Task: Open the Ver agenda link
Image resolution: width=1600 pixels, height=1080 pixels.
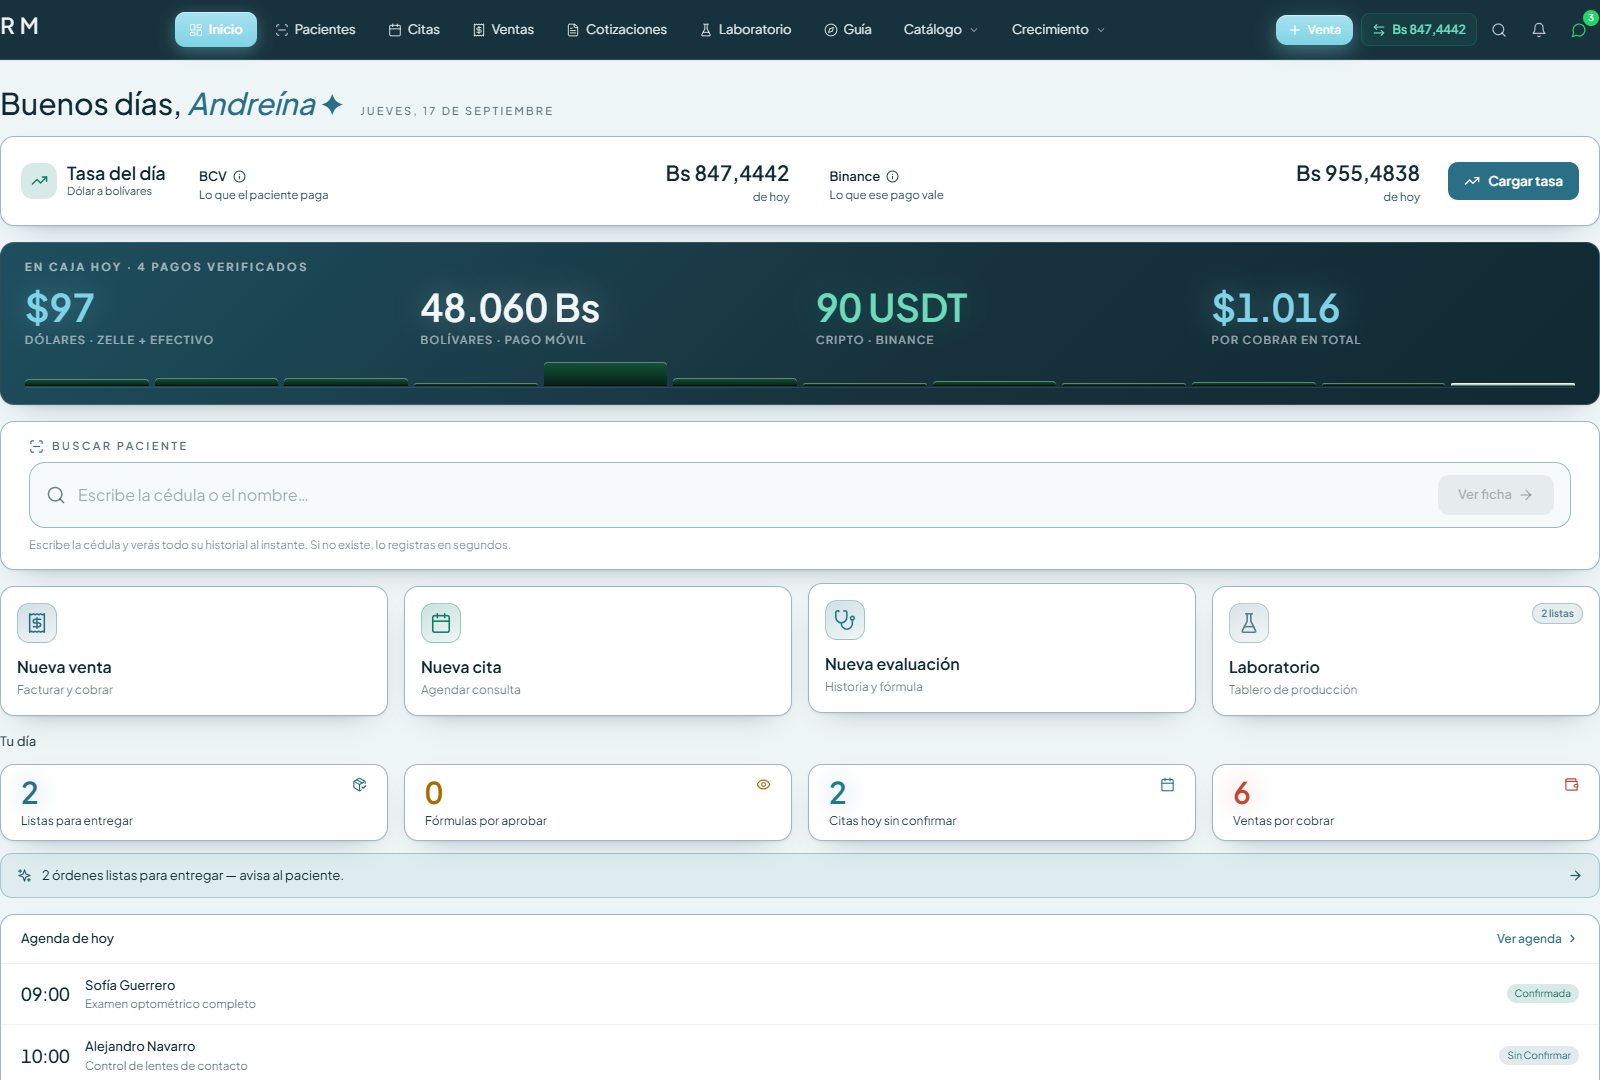Action: tap(1536, 939)
